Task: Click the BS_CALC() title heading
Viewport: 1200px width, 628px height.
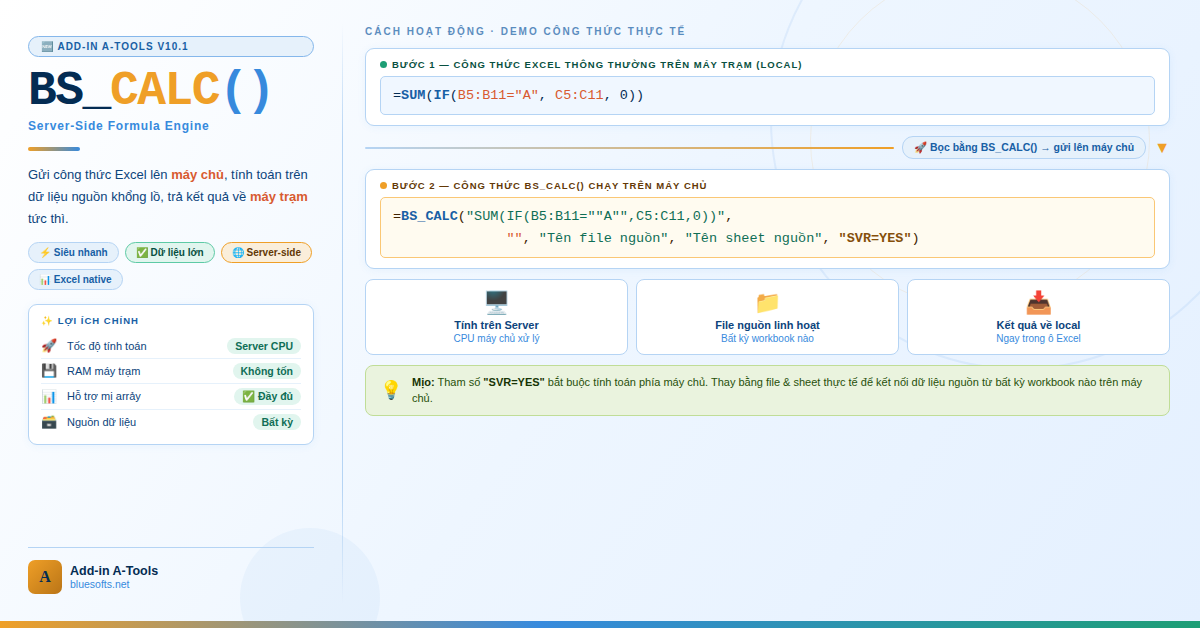Action: pos(150,90)
